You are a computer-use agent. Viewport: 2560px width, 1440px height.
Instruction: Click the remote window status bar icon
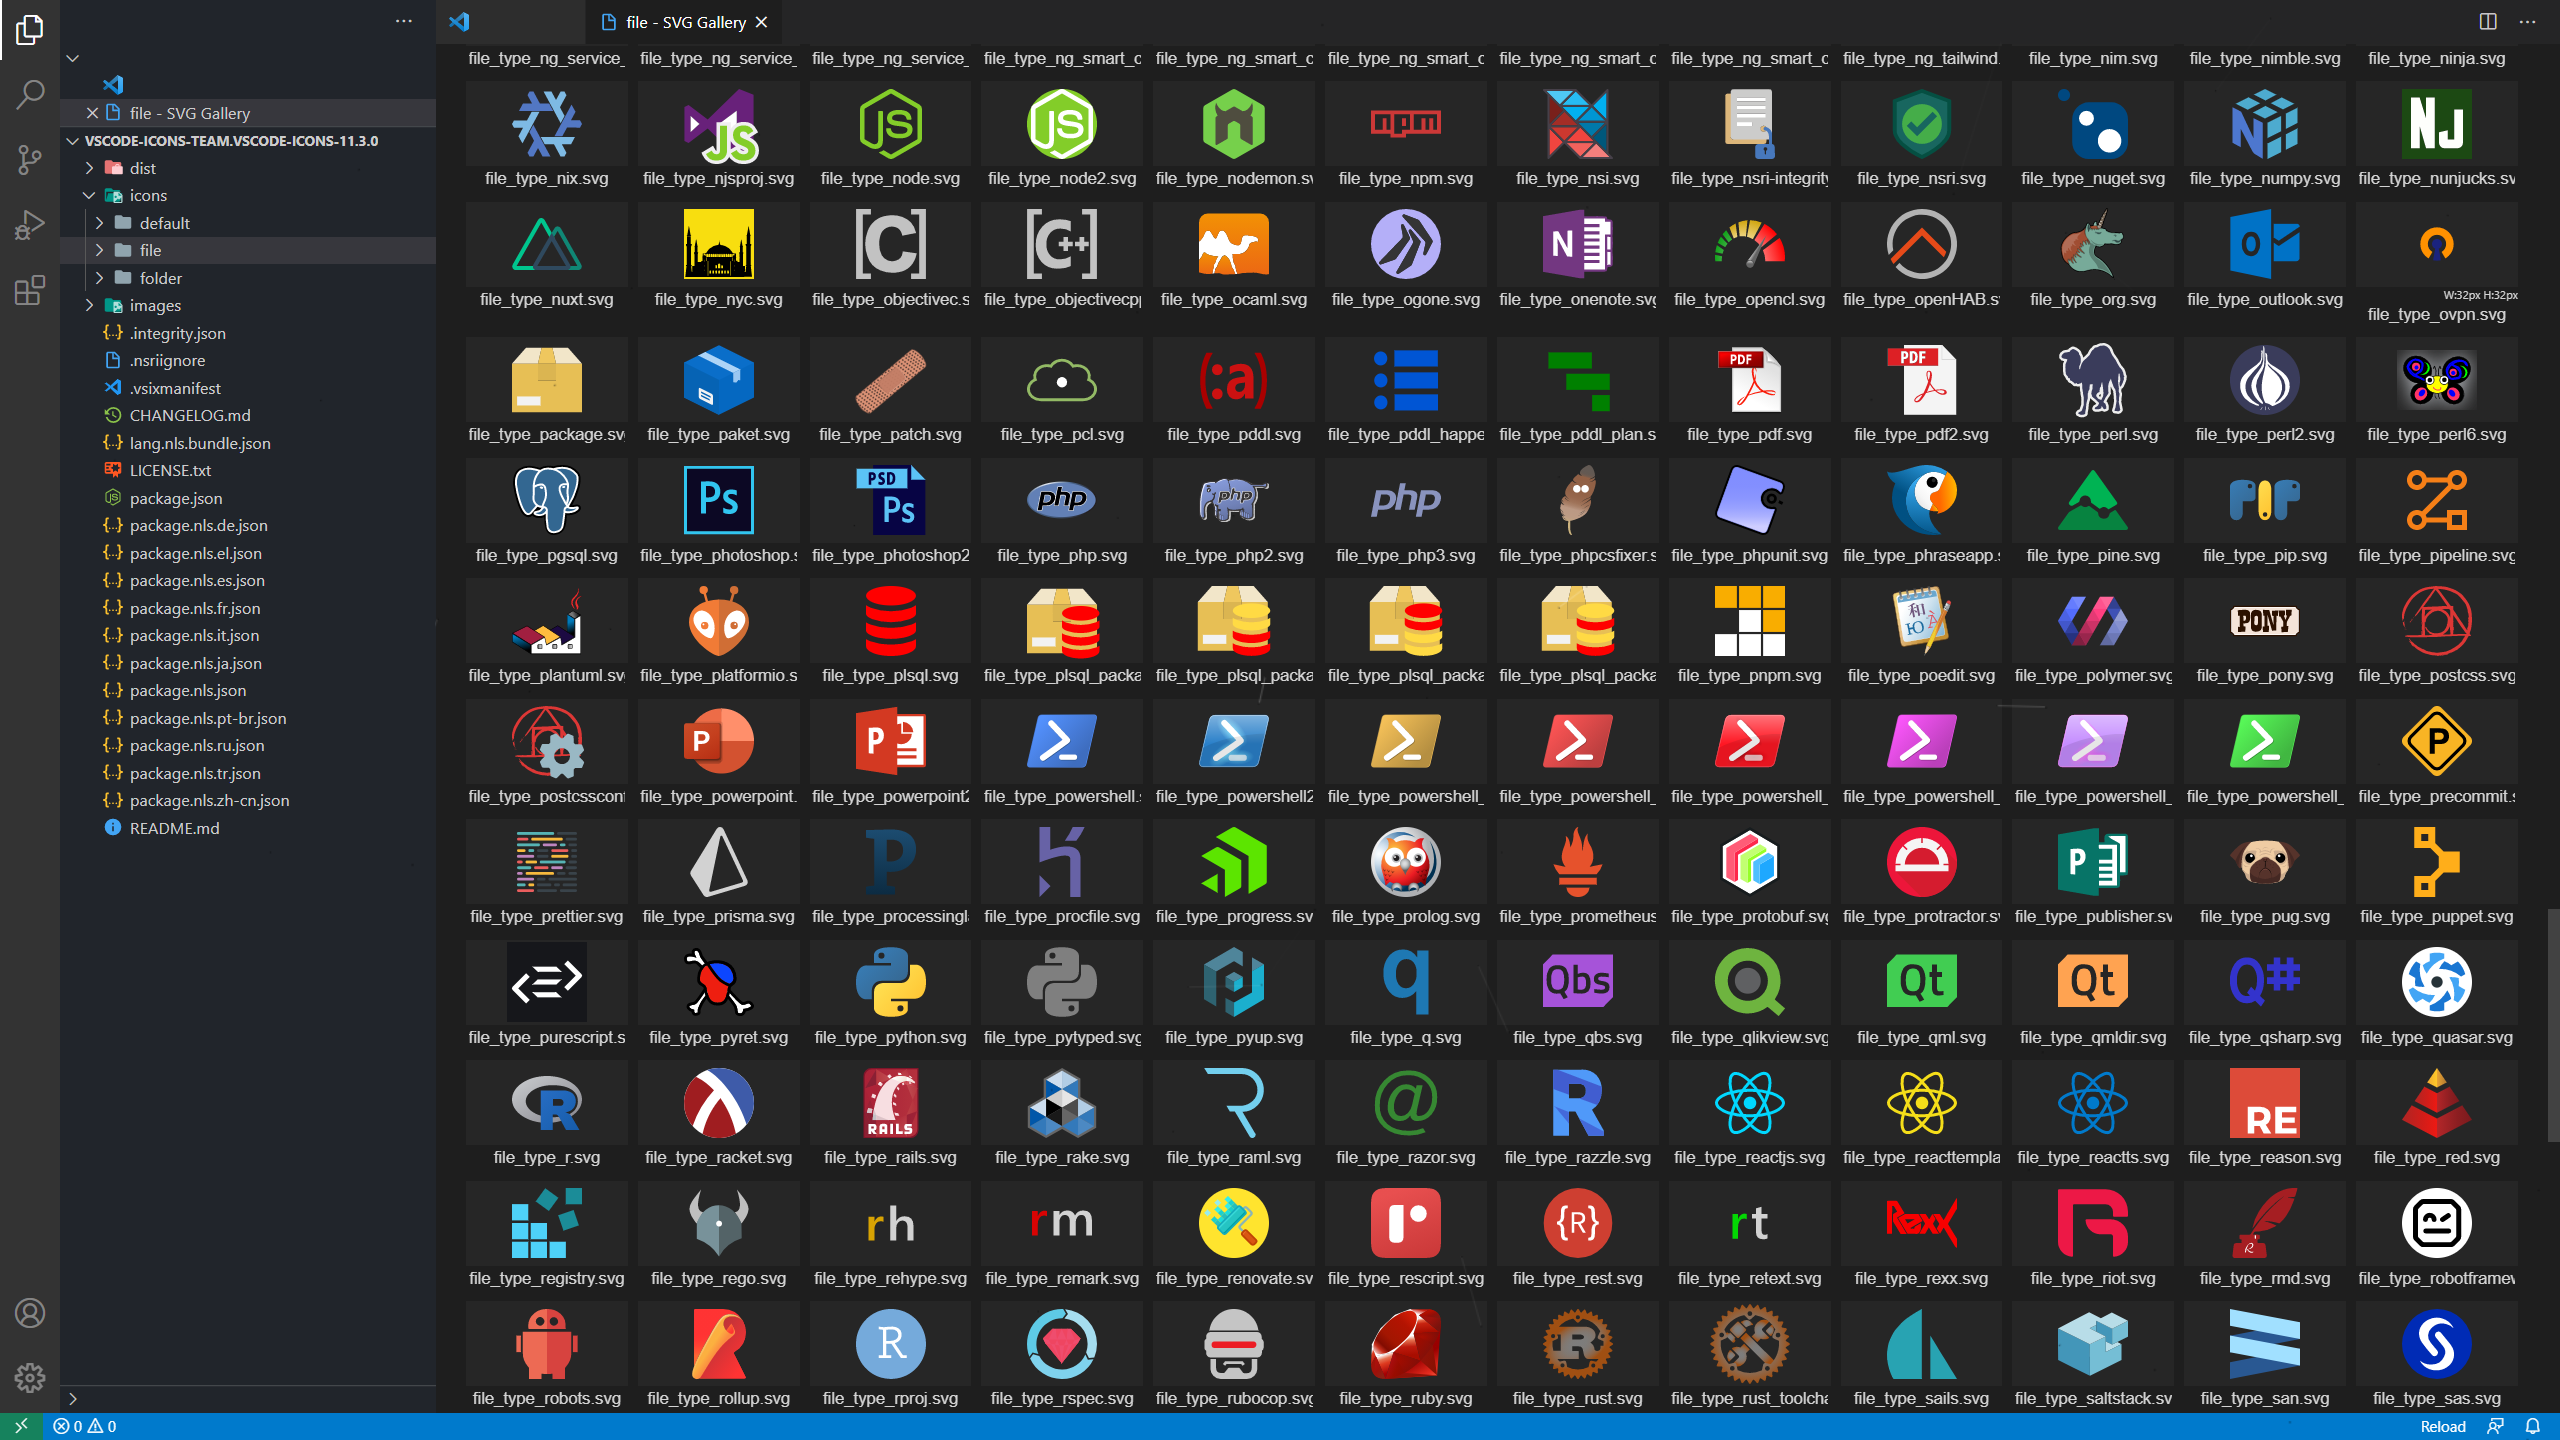point(21,1426)
